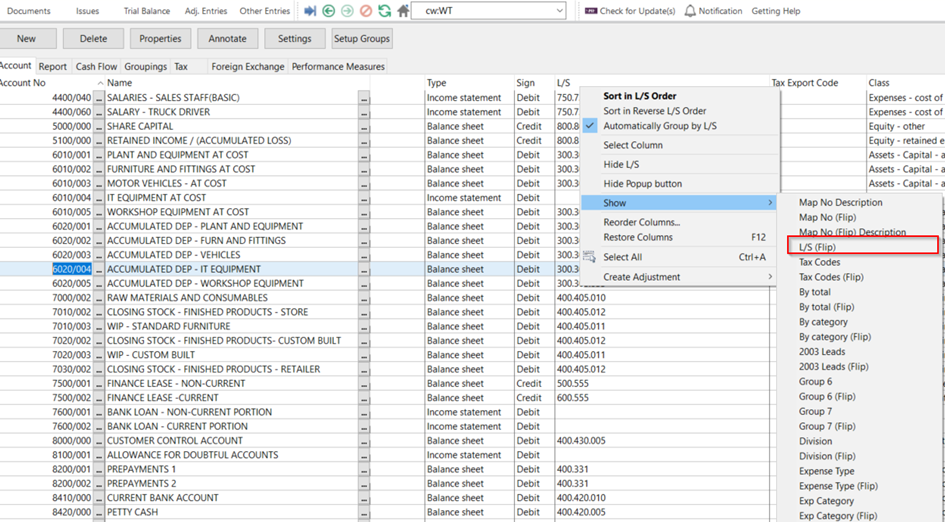Click Getting Help link
This screenshot has width=945, height=522.
[x=776, y=11]
